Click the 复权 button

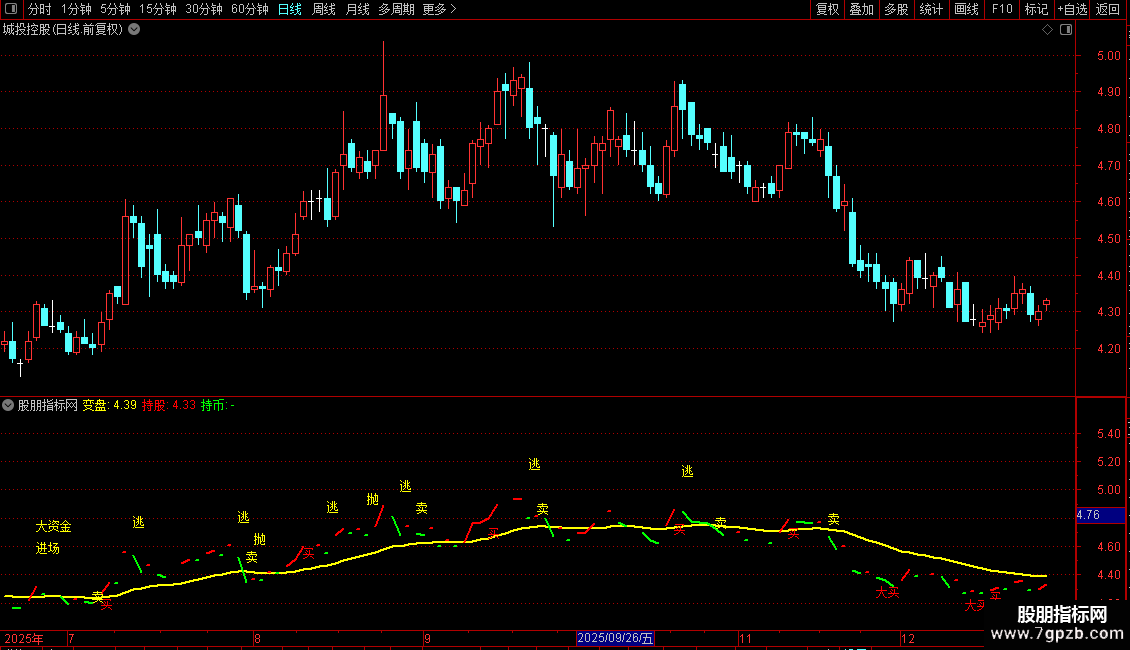(x=827, y=9)
